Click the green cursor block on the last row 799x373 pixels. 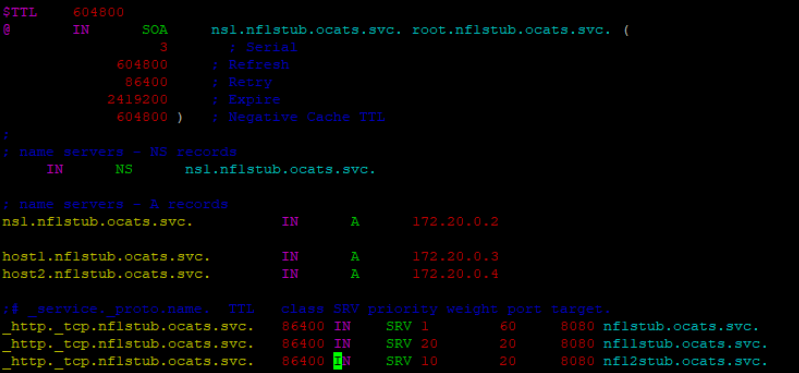click(337, 361)
